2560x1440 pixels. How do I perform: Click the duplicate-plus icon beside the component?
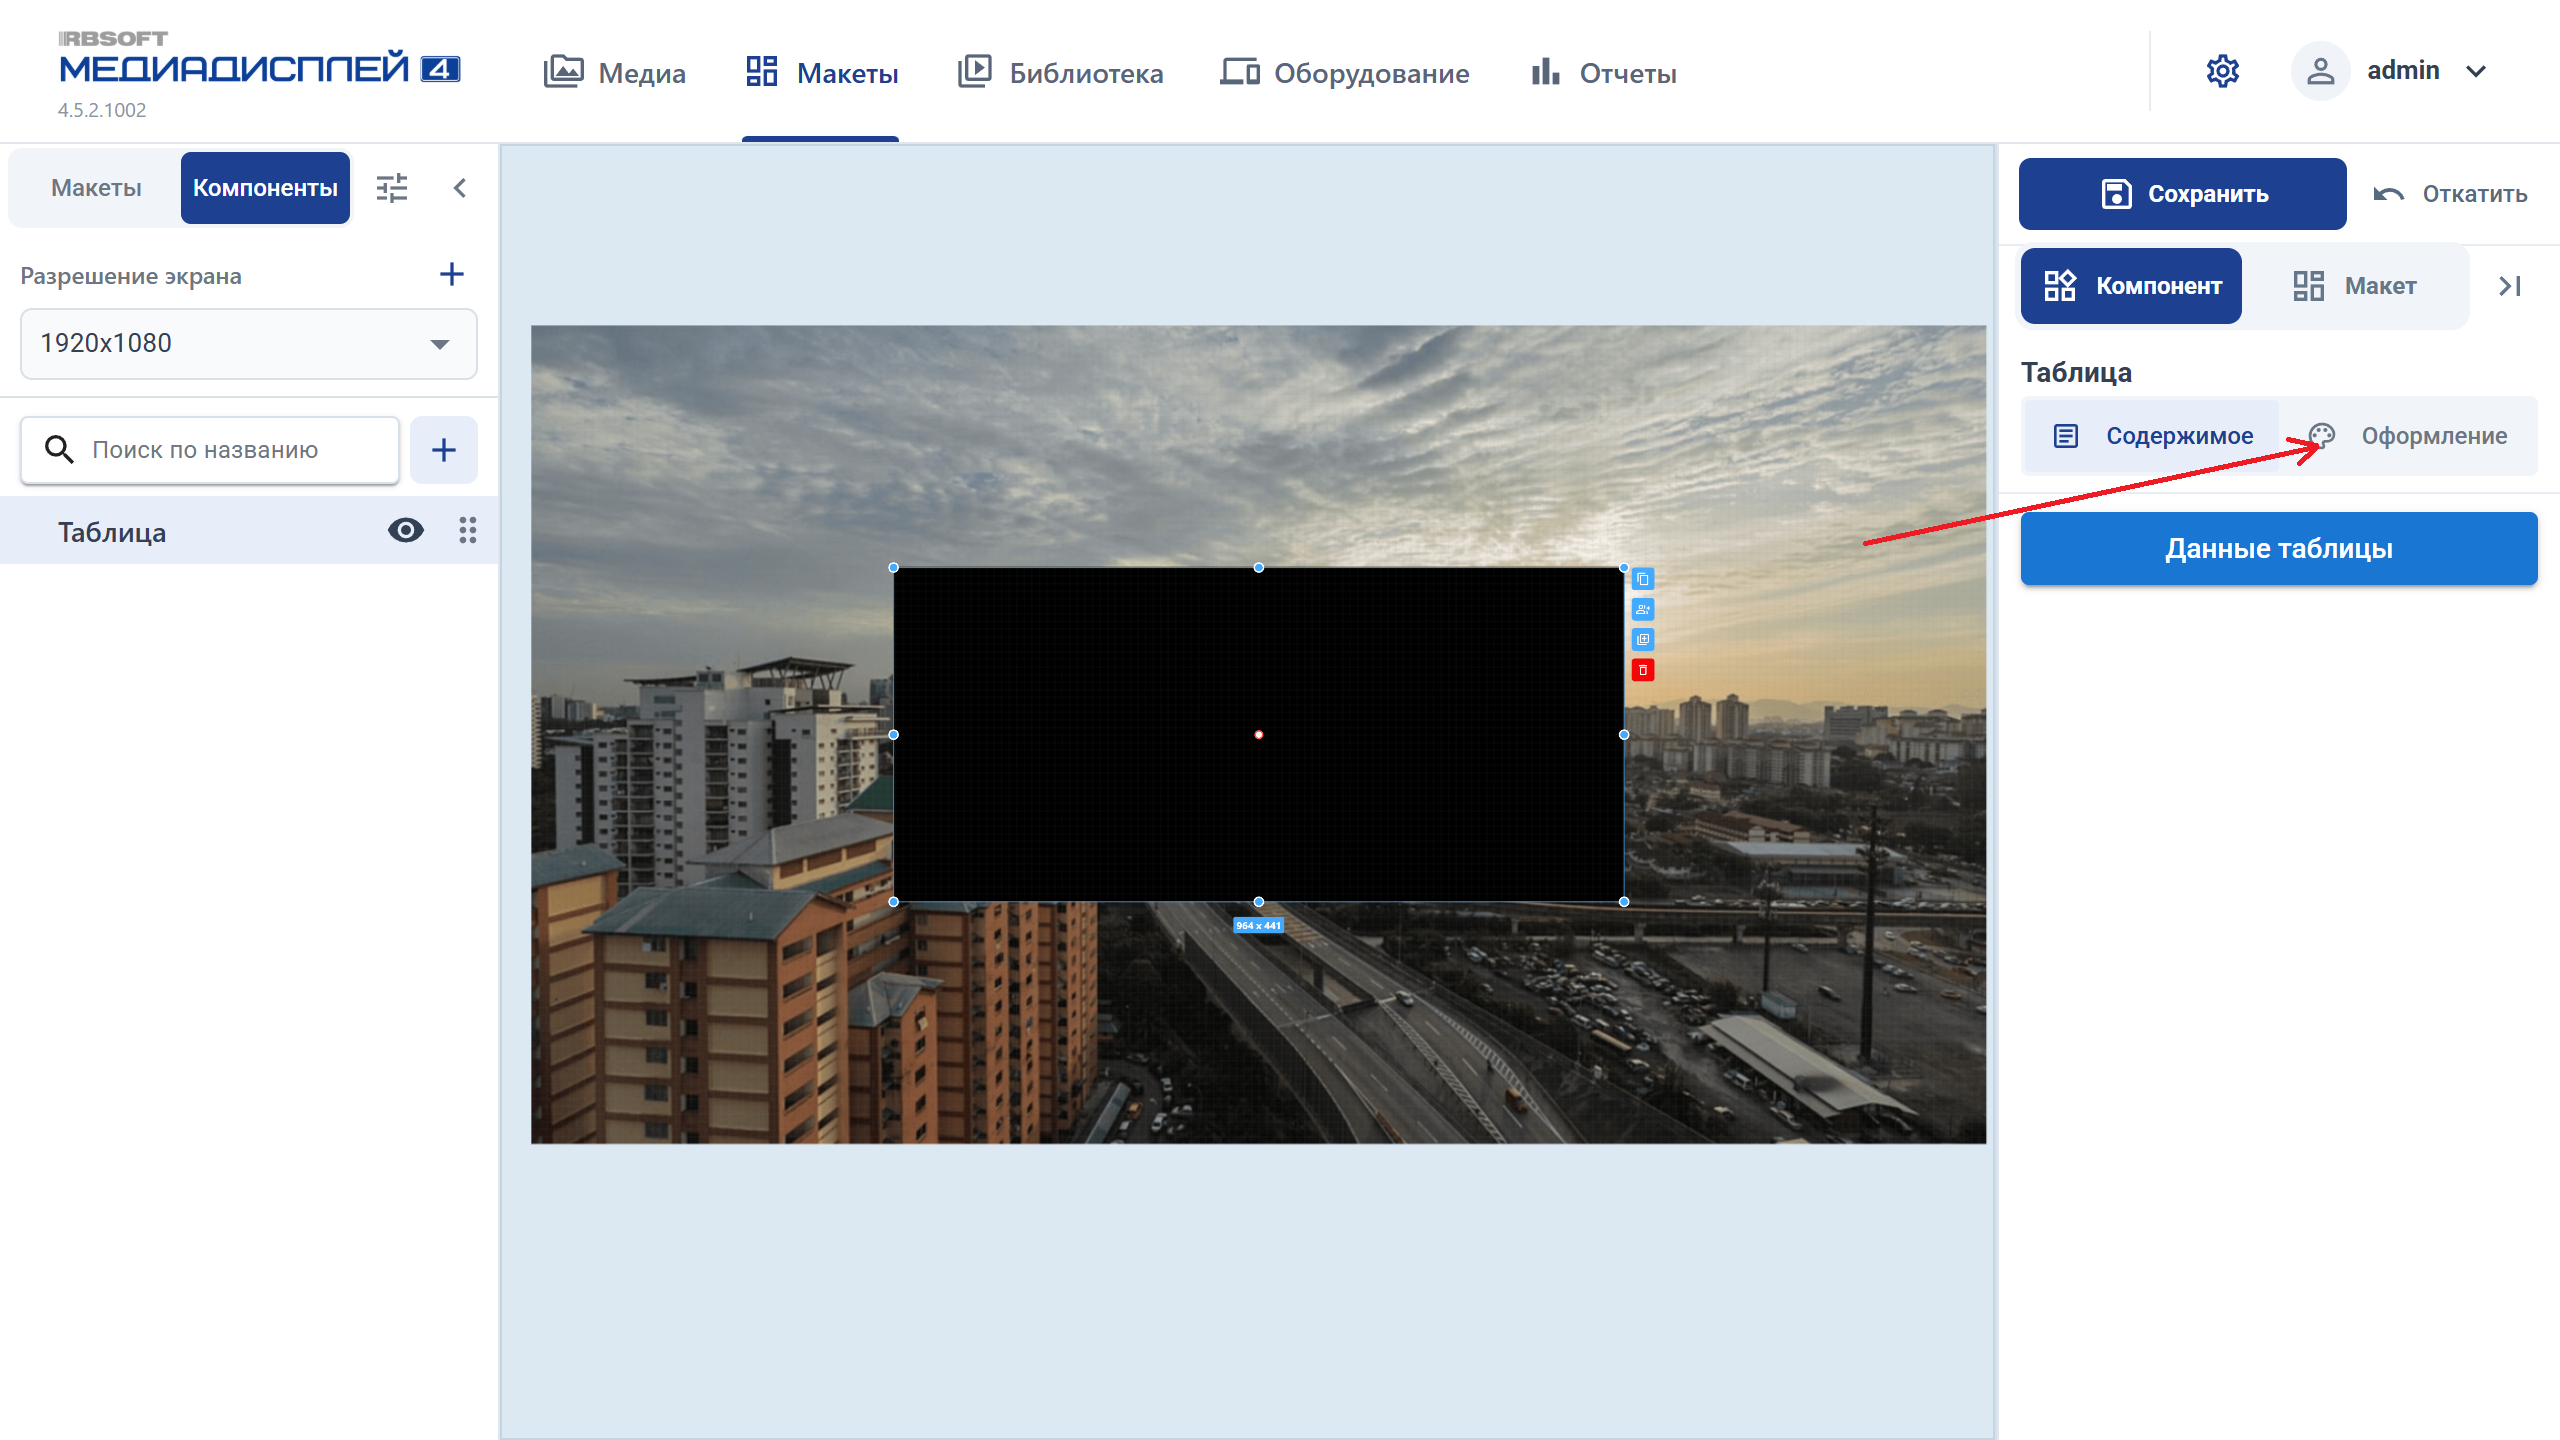pyautogui.click(x=1643, y=639)
